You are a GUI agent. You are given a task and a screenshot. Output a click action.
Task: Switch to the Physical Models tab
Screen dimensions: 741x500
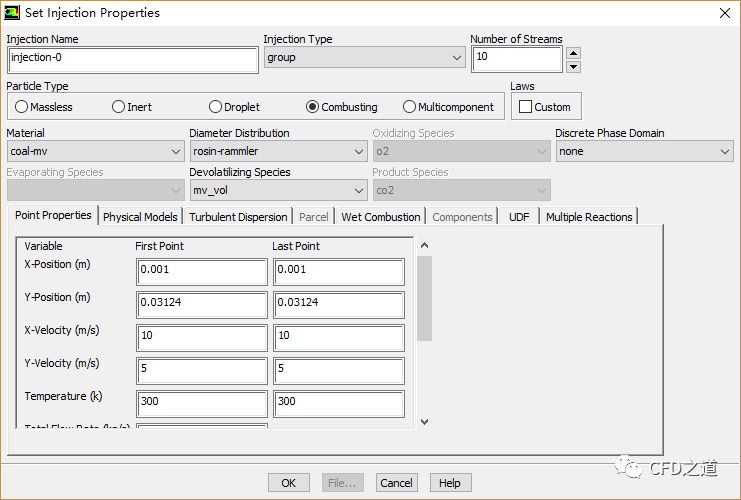140,217
